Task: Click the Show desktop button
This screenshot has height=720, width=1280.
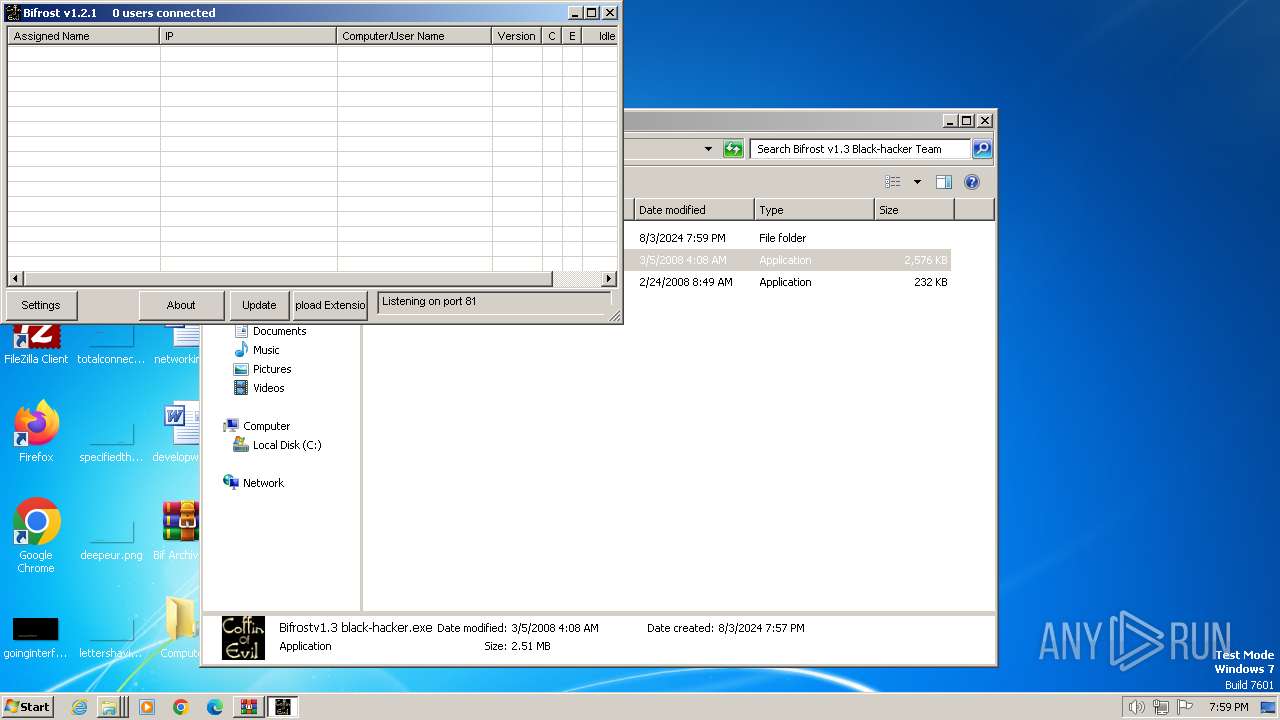Action: pyautogui.click(x=1270, y=707)
